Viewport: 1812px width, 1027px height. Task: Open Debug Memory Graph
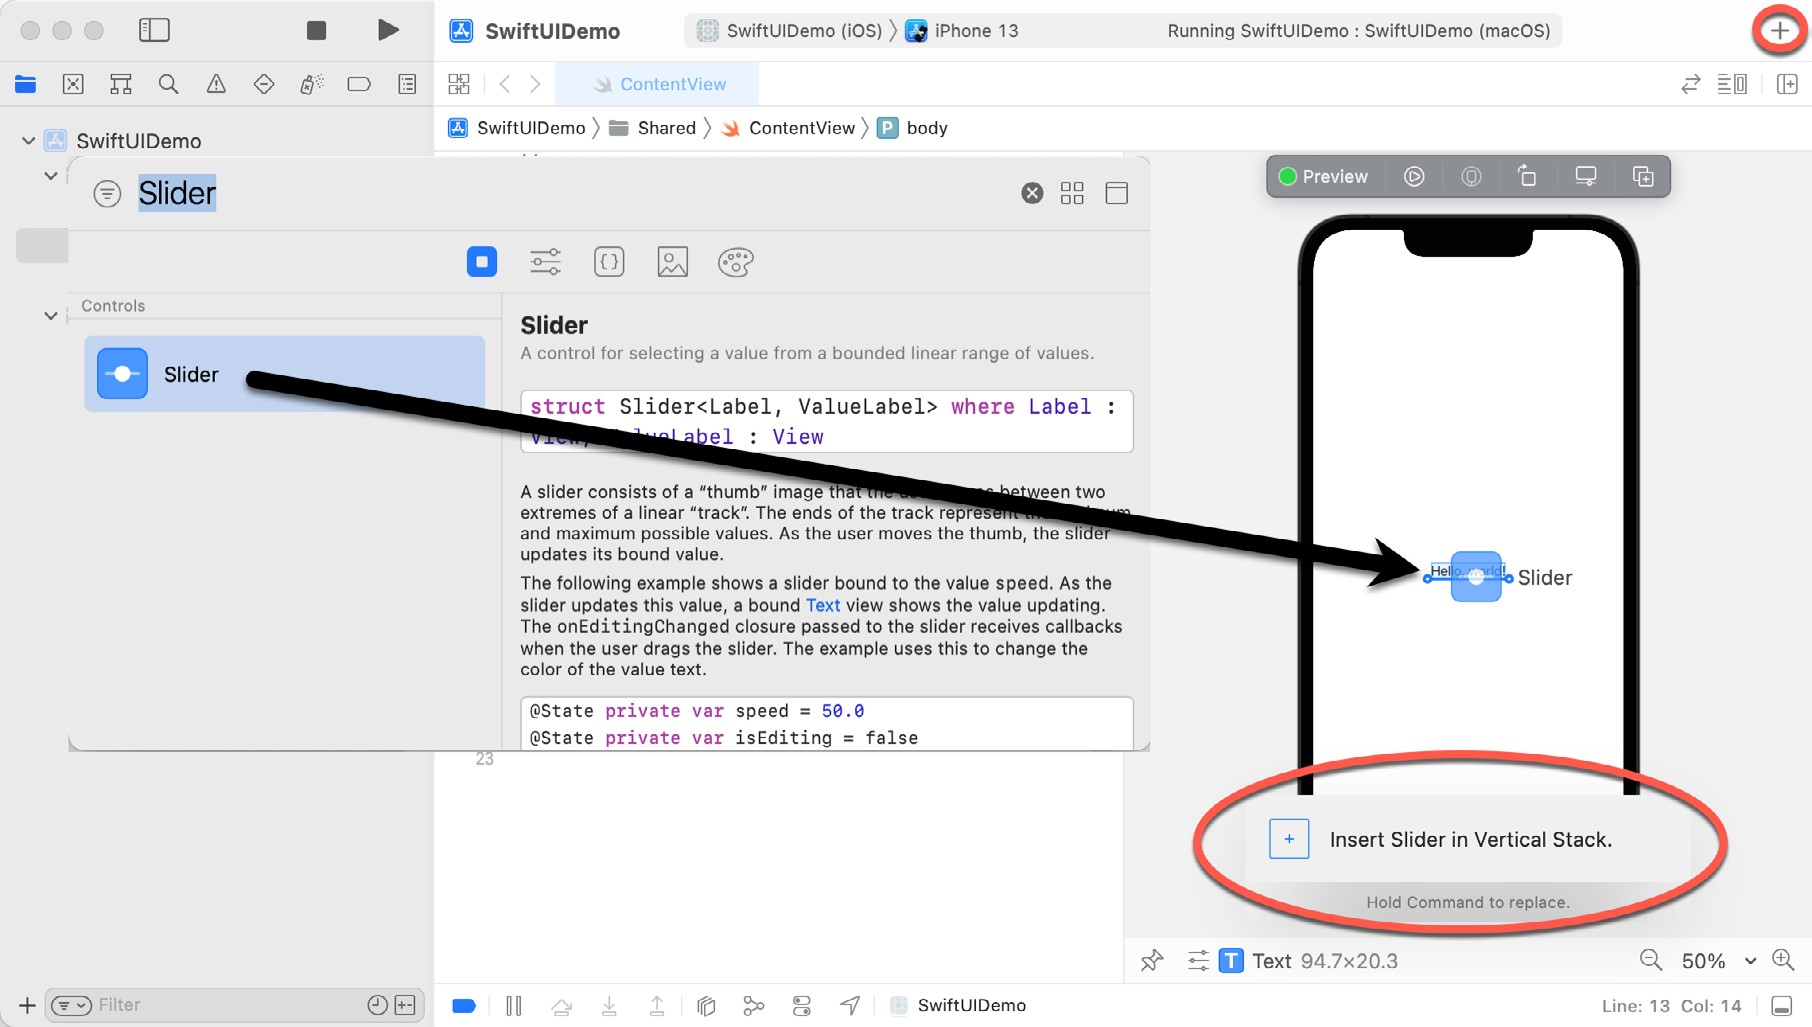tap(754, 1006)
